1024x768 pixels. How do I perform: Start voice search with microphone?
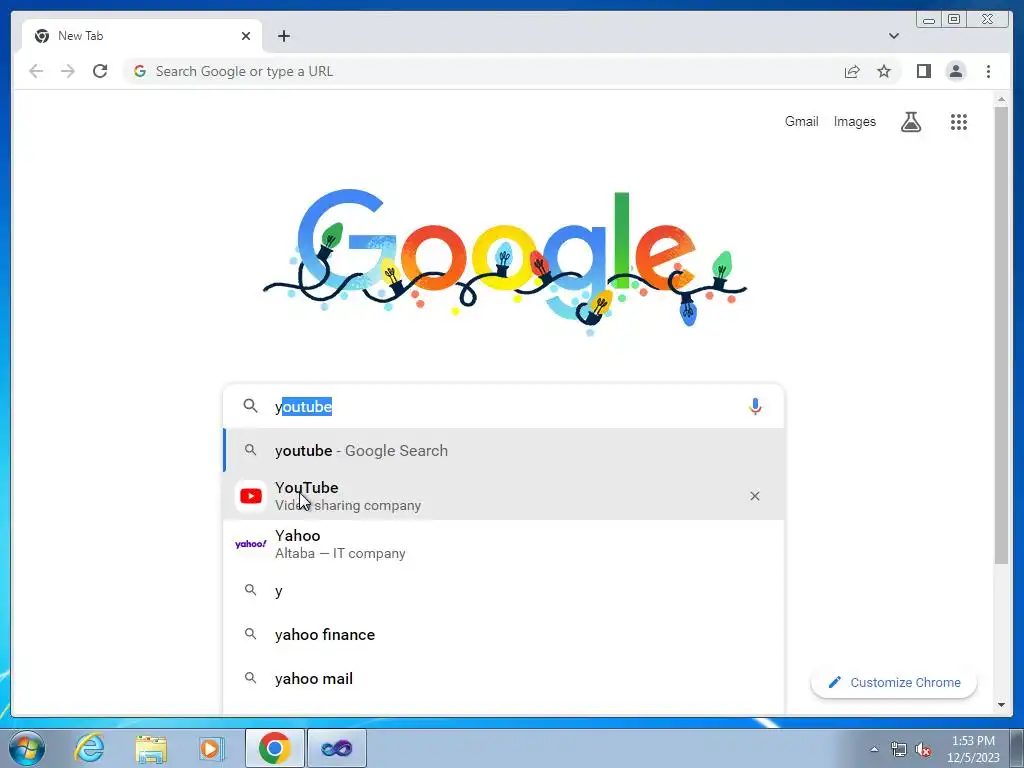755,406
